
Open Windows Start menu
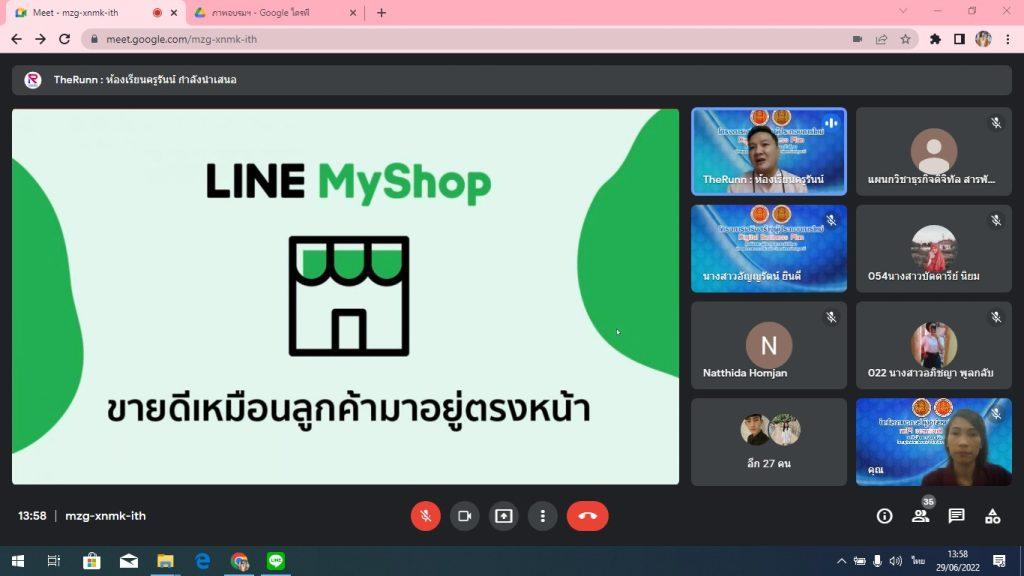(x=18, y=561)
